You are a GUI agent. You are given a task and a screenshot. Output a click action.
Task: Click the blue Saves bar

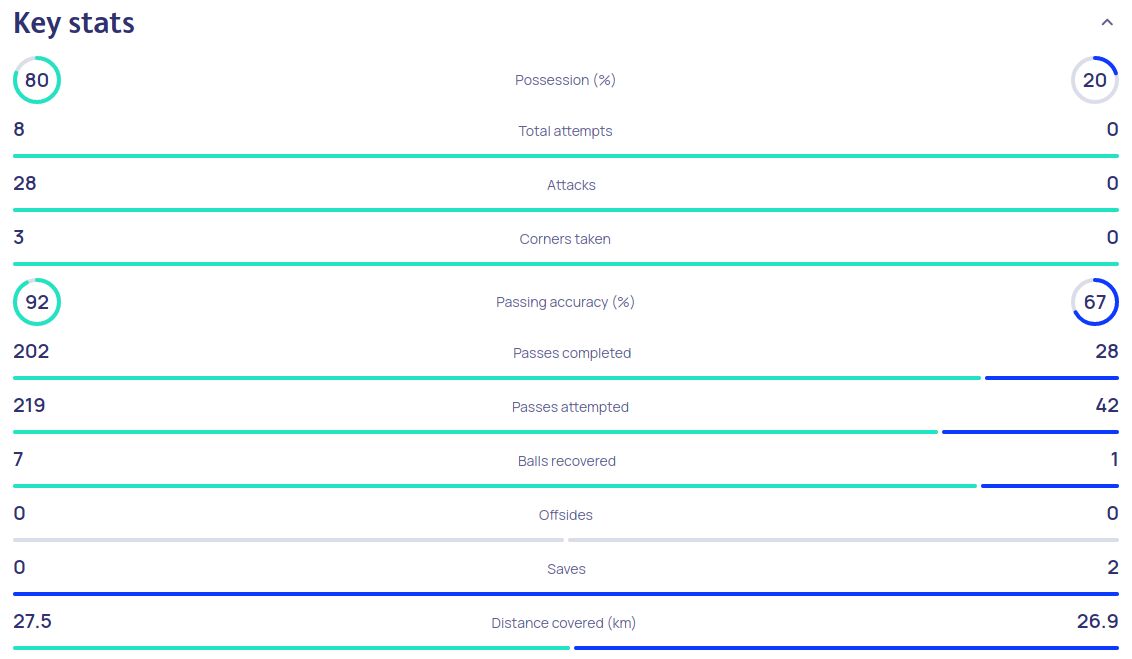565,594
